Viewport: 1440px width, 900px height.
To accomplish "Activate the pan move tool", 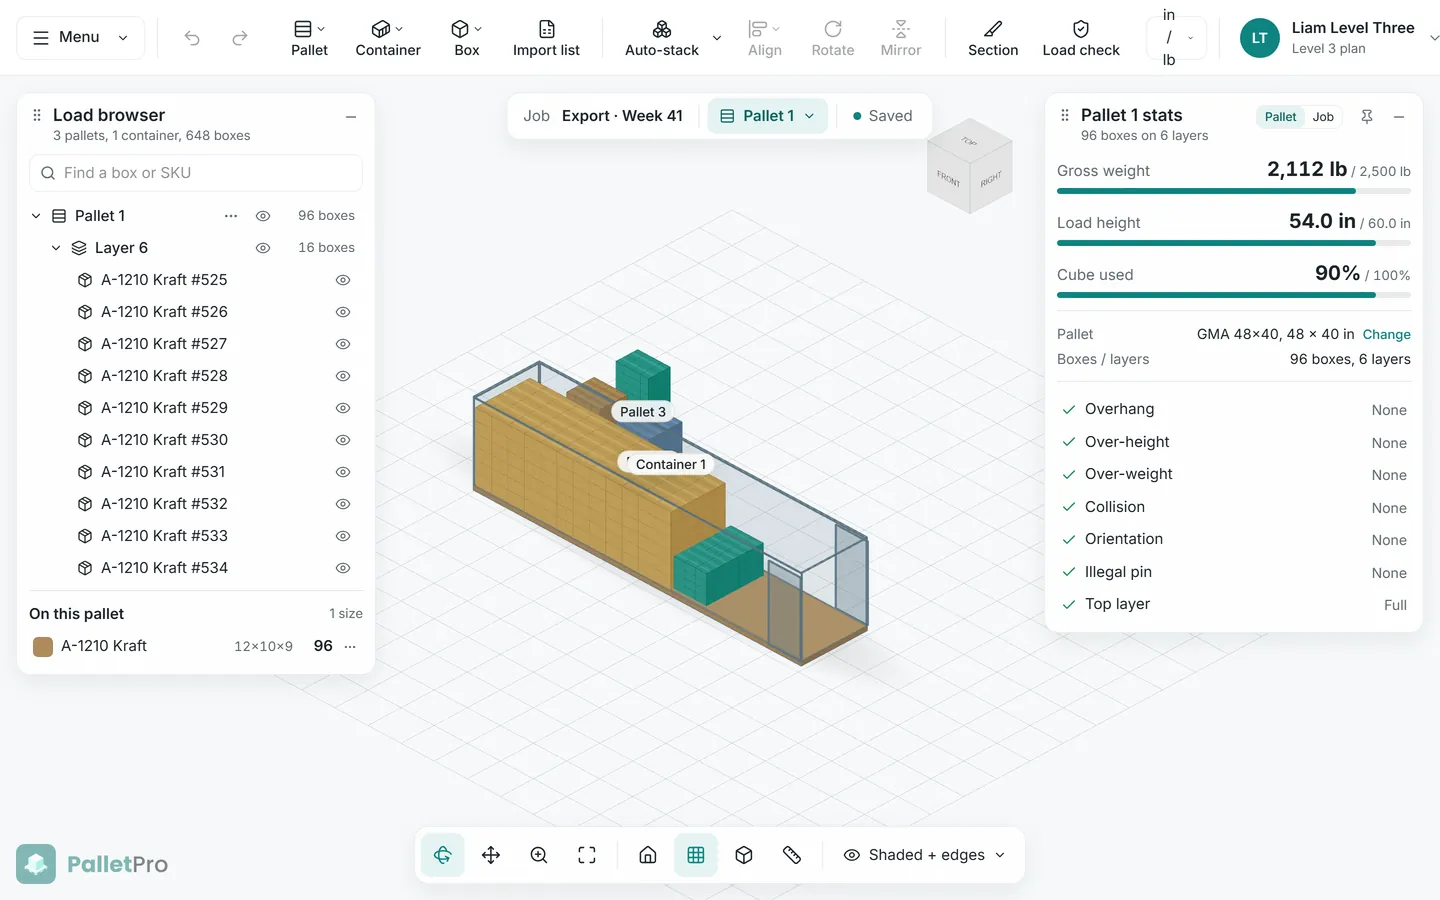I will (491, 855).
